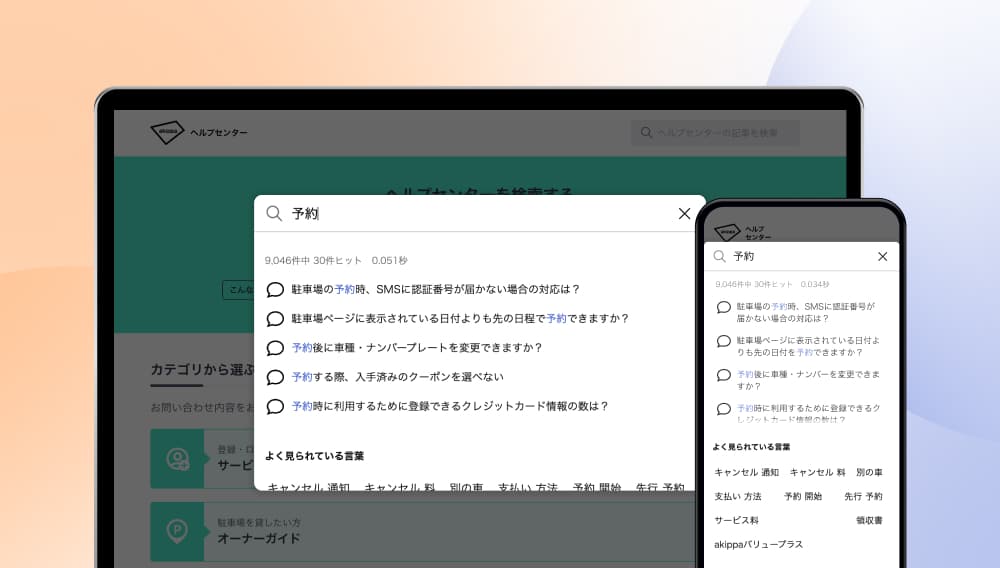Screen dimensions: 1000x568
Task: Click the magnifier icon in phone search bar
Action: pos(719,256)
